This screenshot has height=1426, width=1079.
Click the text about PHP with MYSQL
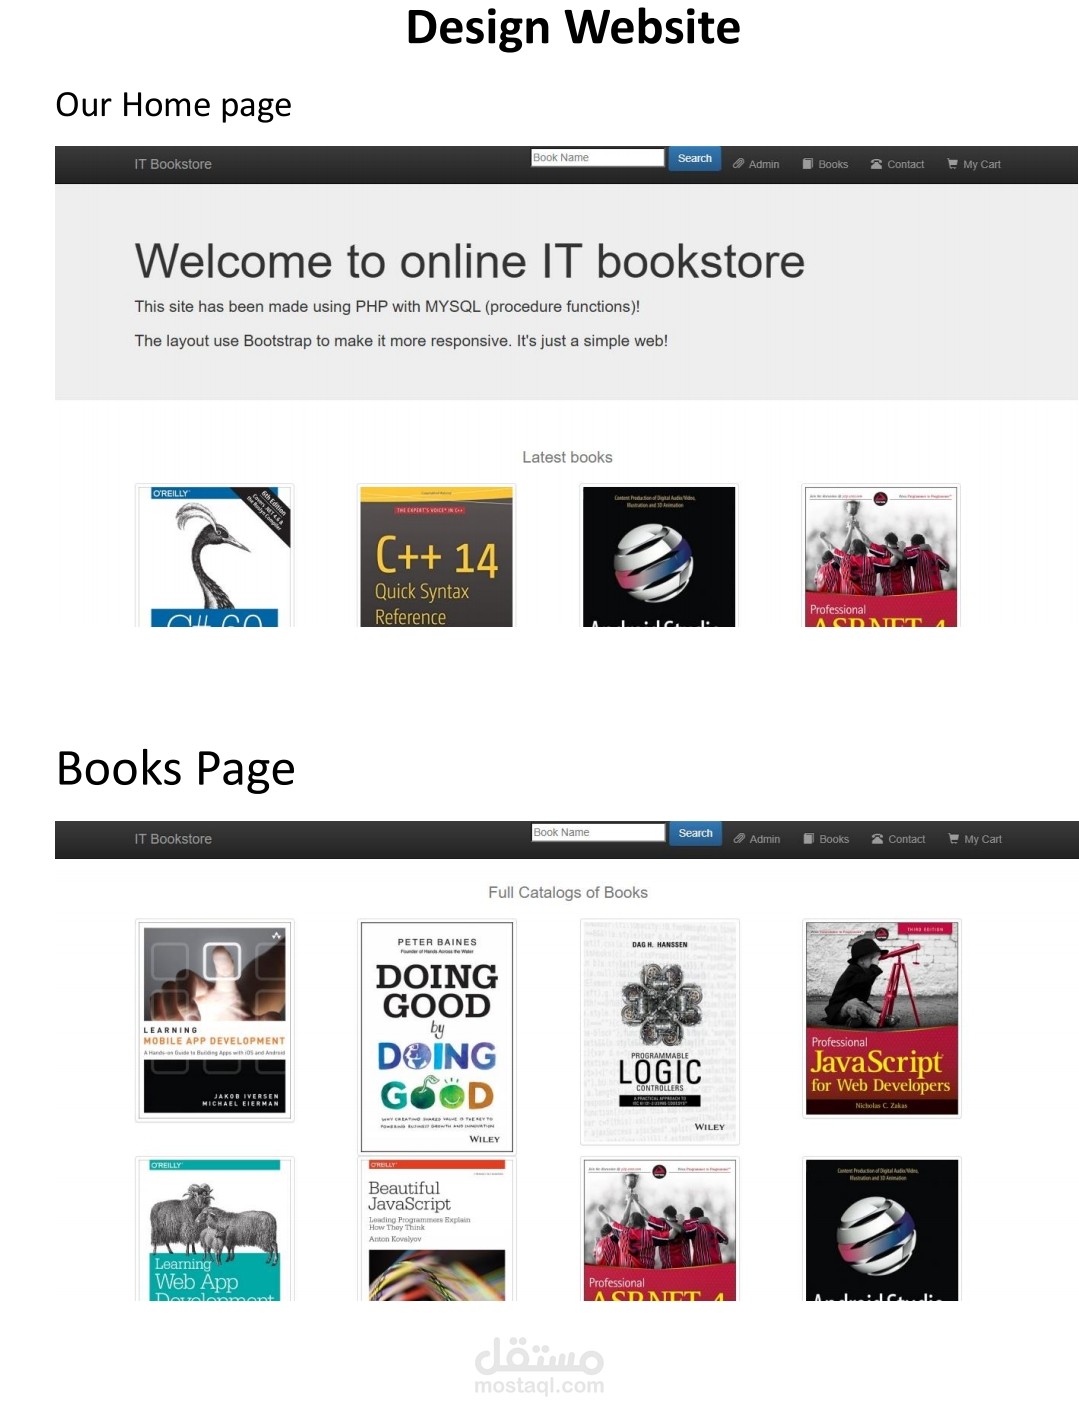point(387,307)
